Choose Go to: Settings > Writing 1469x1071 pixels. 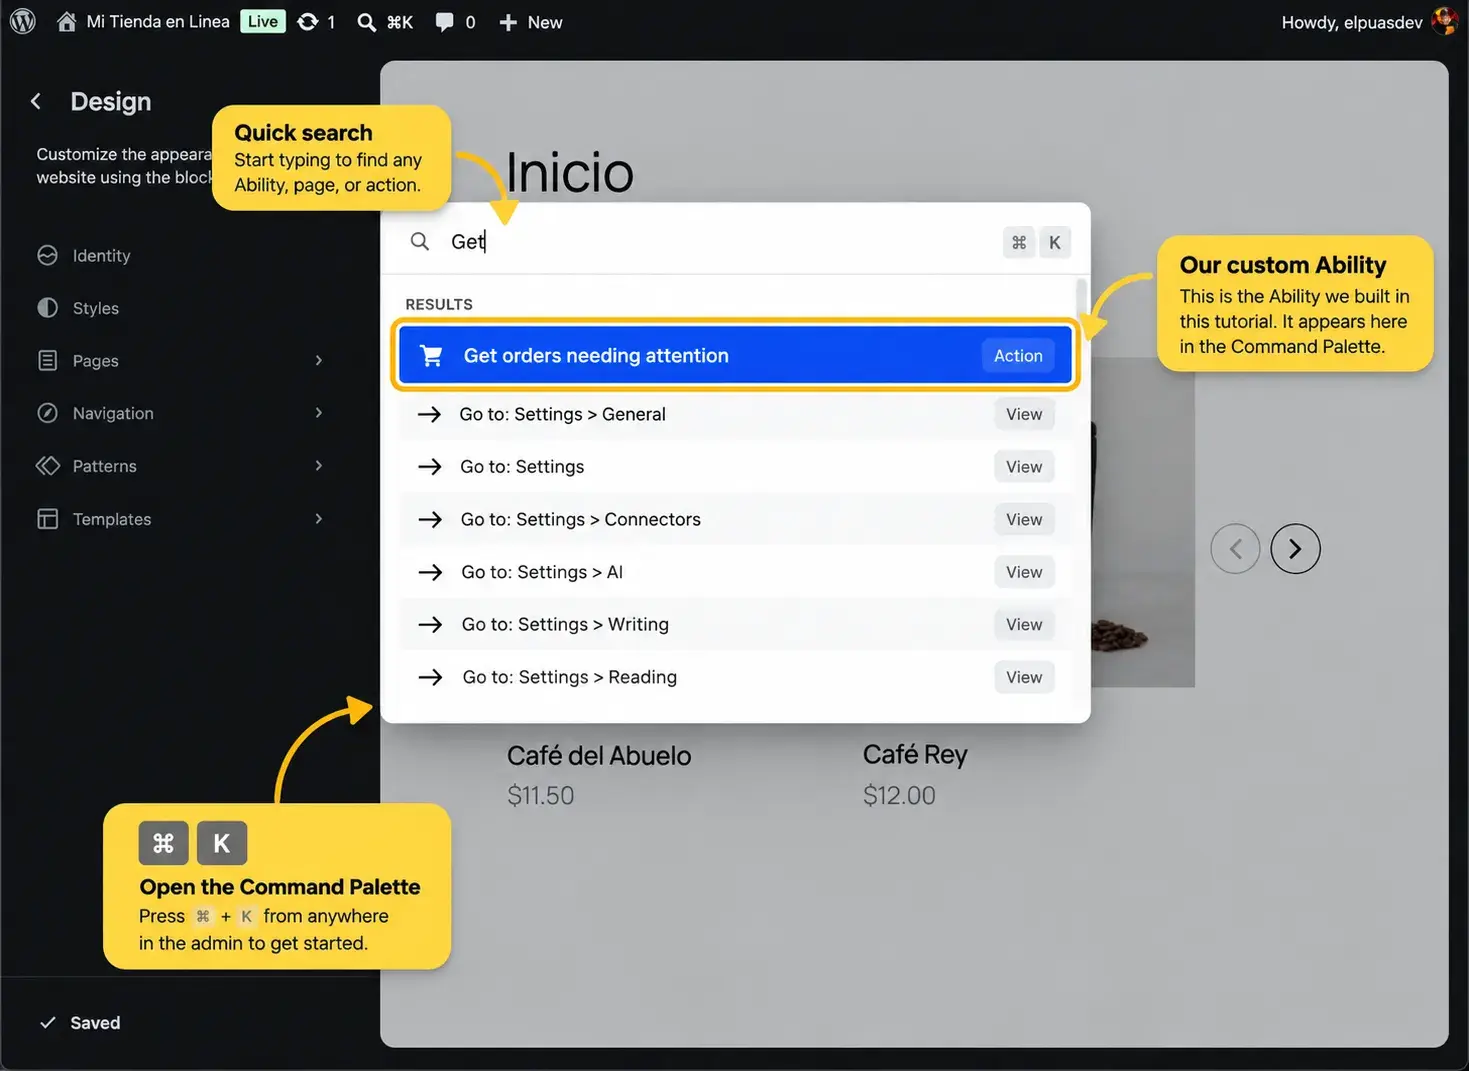(735, 624)
